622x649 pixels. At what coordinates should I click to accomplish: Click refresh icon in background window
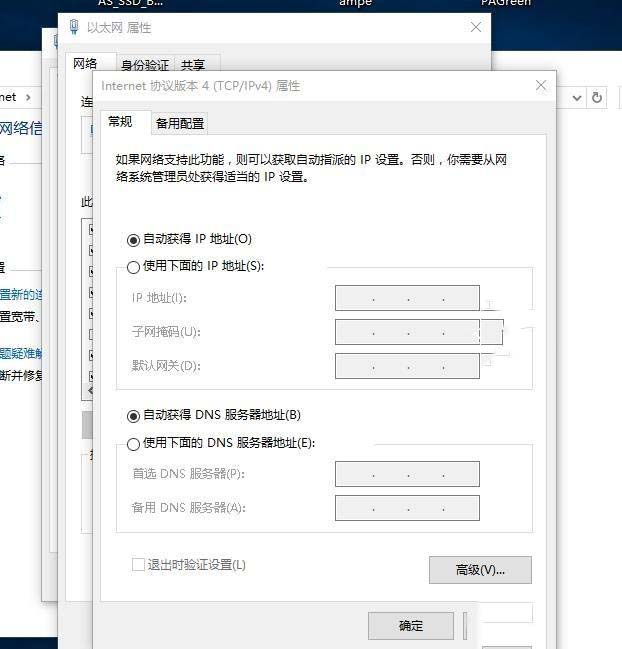(x=597, y=98)
